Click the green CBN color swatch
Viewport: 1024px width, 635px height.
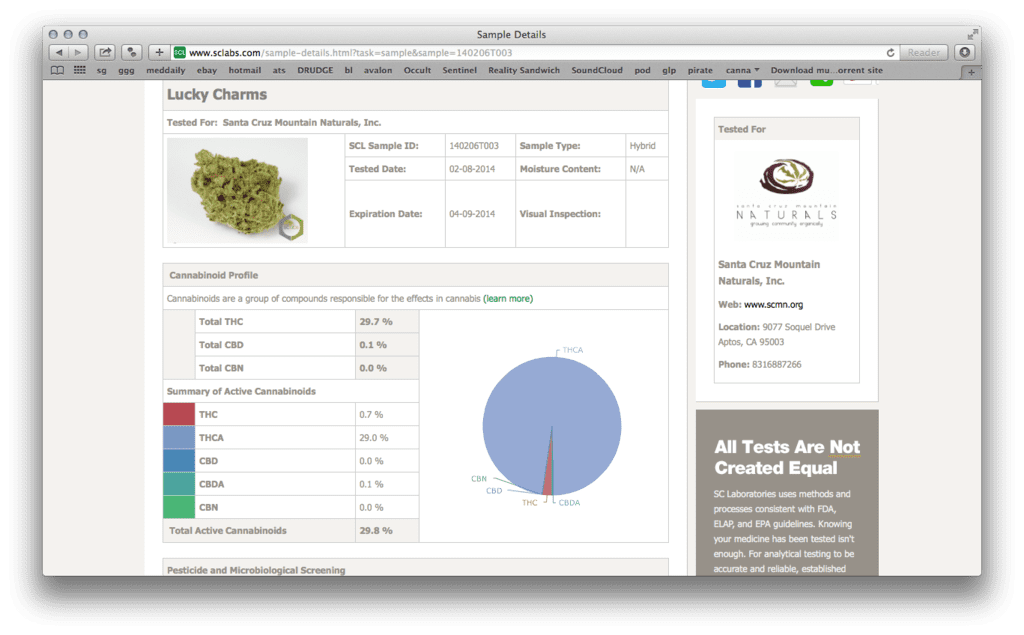(179, 507)
